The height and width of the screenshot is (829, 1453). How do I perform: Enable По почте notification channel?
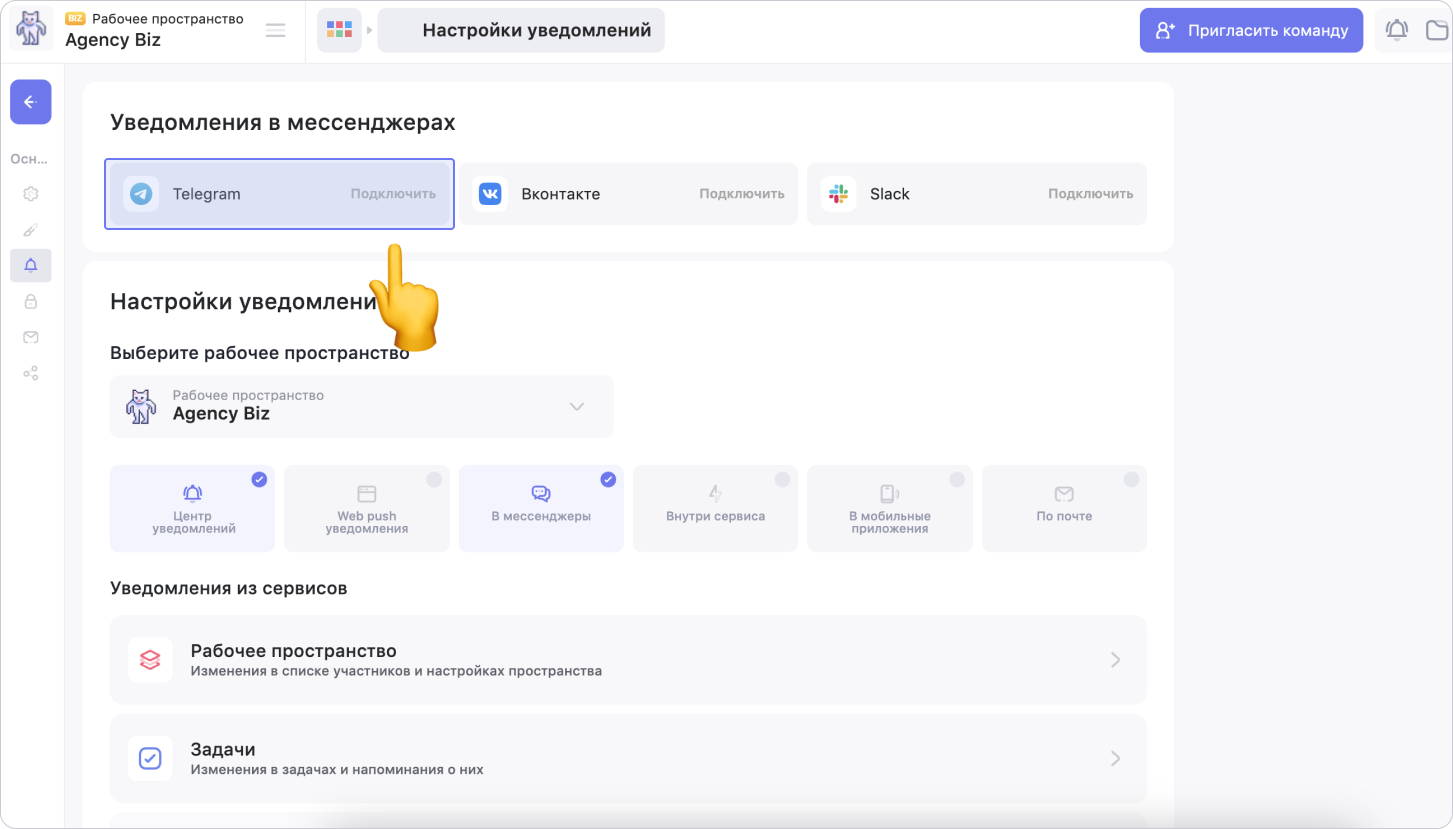(1064, 508)
